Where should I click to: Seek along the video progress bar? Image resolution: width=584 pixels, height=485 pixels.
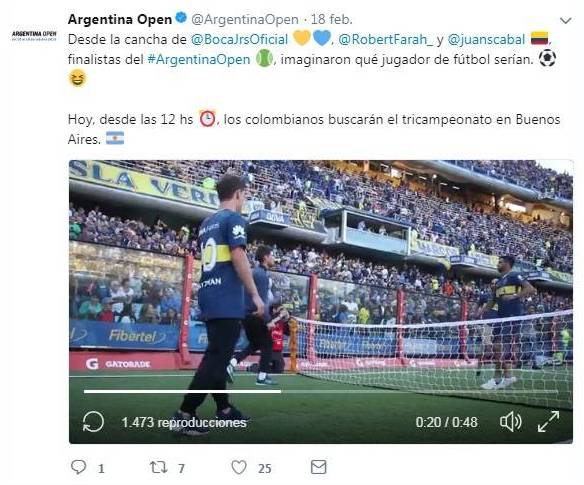point(321,392)
